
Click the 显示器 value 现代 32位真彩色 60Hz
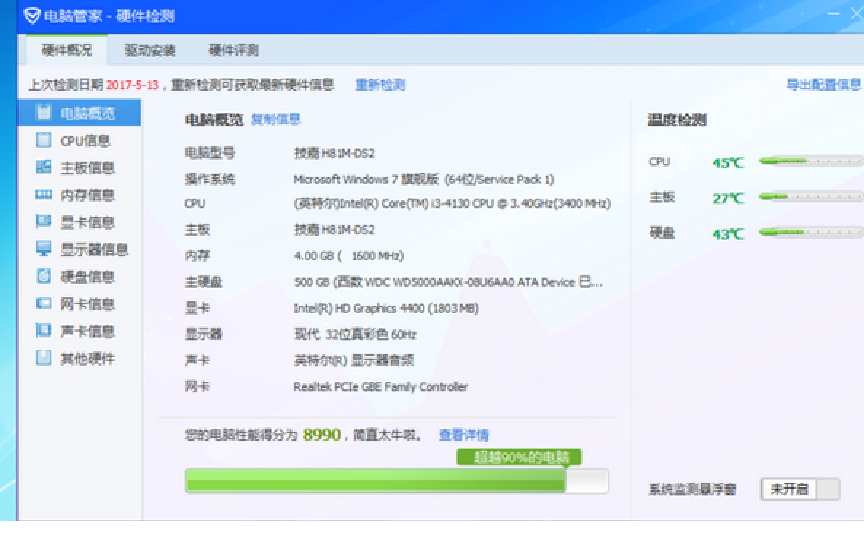click(x=355, y=334)
